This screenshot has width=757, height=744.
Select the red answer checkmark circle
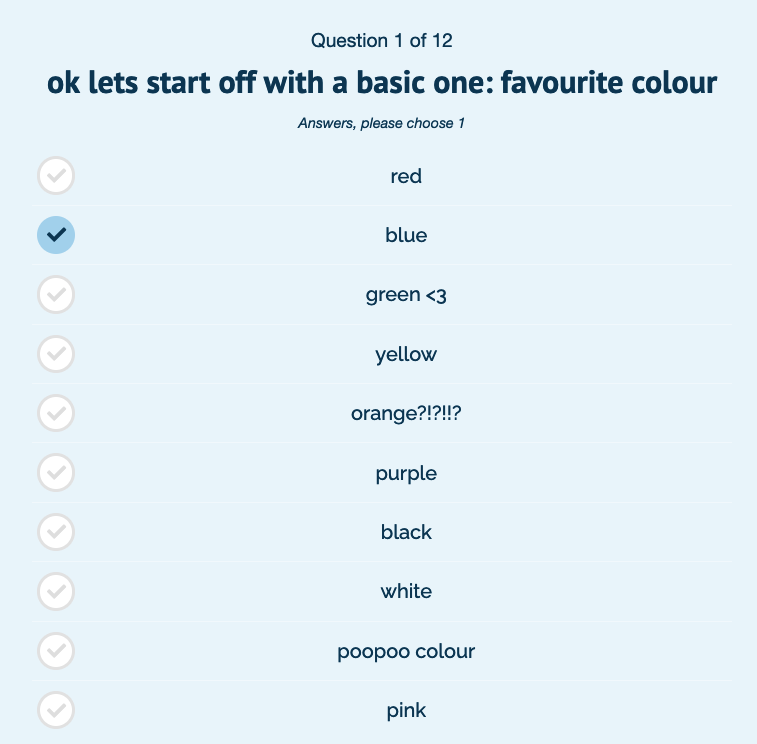(x=56, y=176)
